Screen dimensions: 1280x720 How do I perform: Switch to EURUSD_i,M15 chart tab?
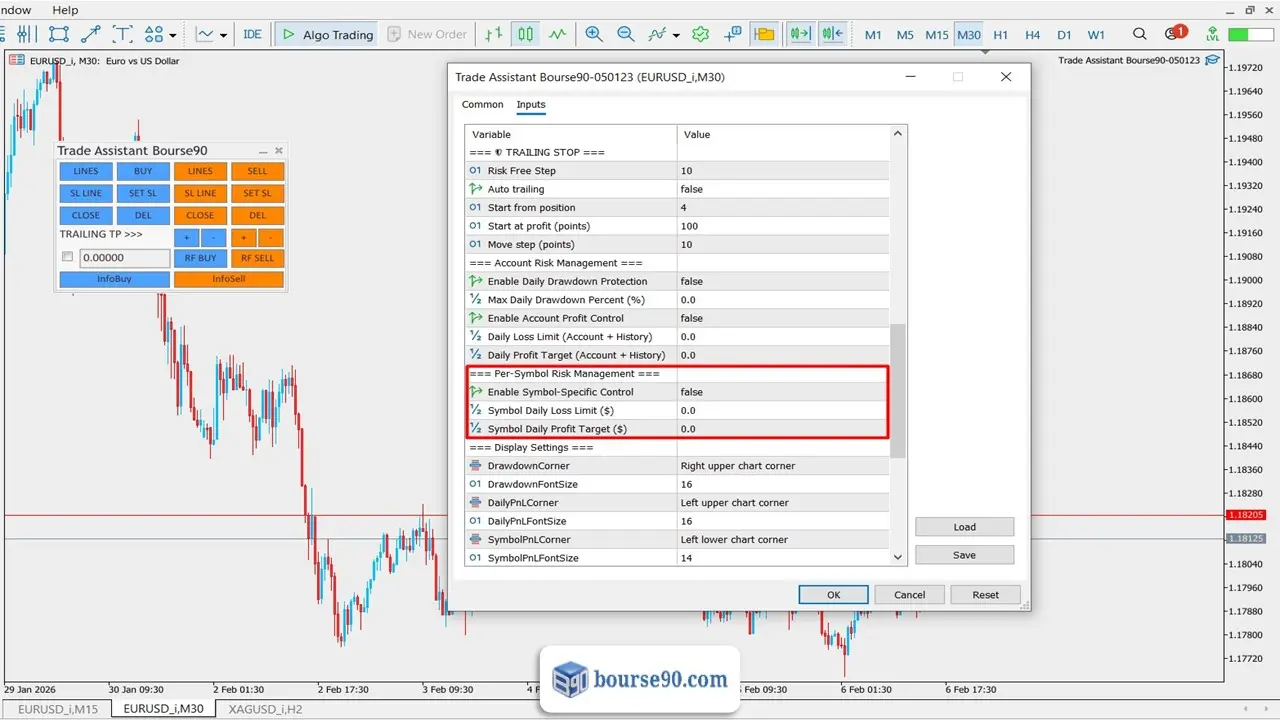click(x=58, y=708)
